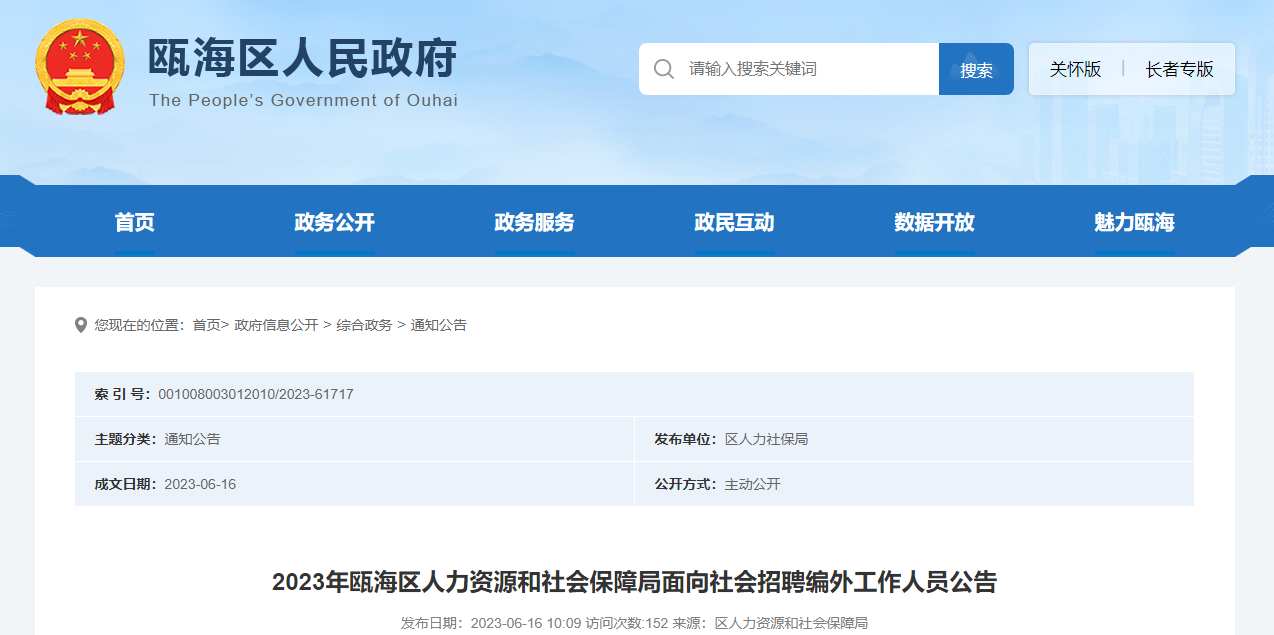Switch to 关怀版 accessibility mode
Screen dimensions: 1274x635
pyautogui.click(x=1075, y=69)
